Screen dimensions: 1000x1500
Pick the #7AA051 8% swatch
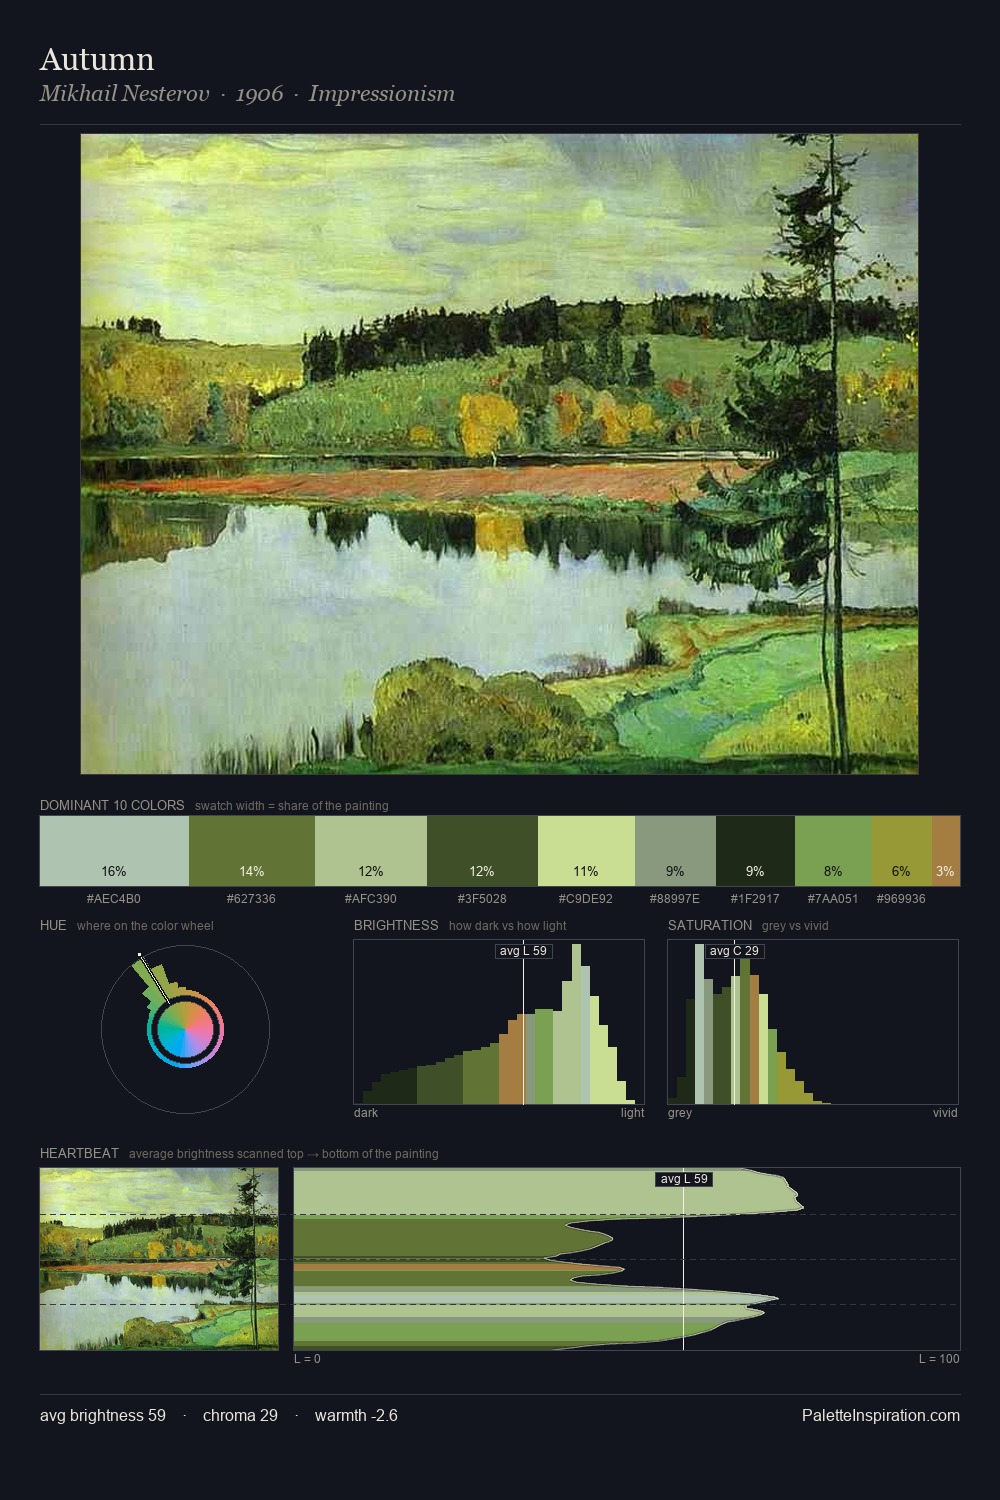[833, 851]
